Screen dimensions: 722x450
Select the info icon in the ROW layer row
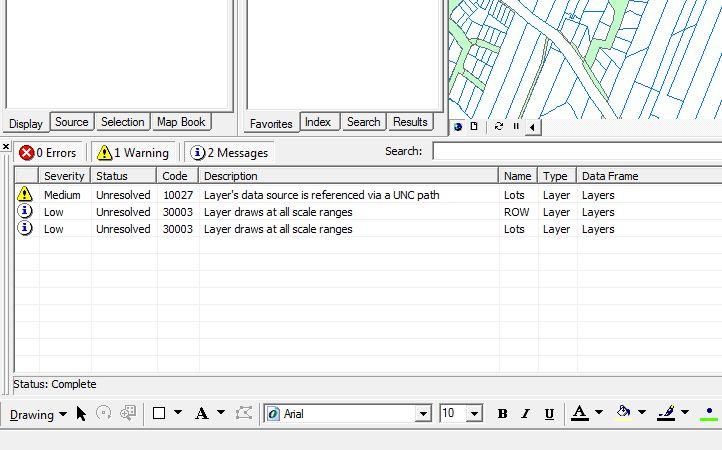[x=25, y=211]
